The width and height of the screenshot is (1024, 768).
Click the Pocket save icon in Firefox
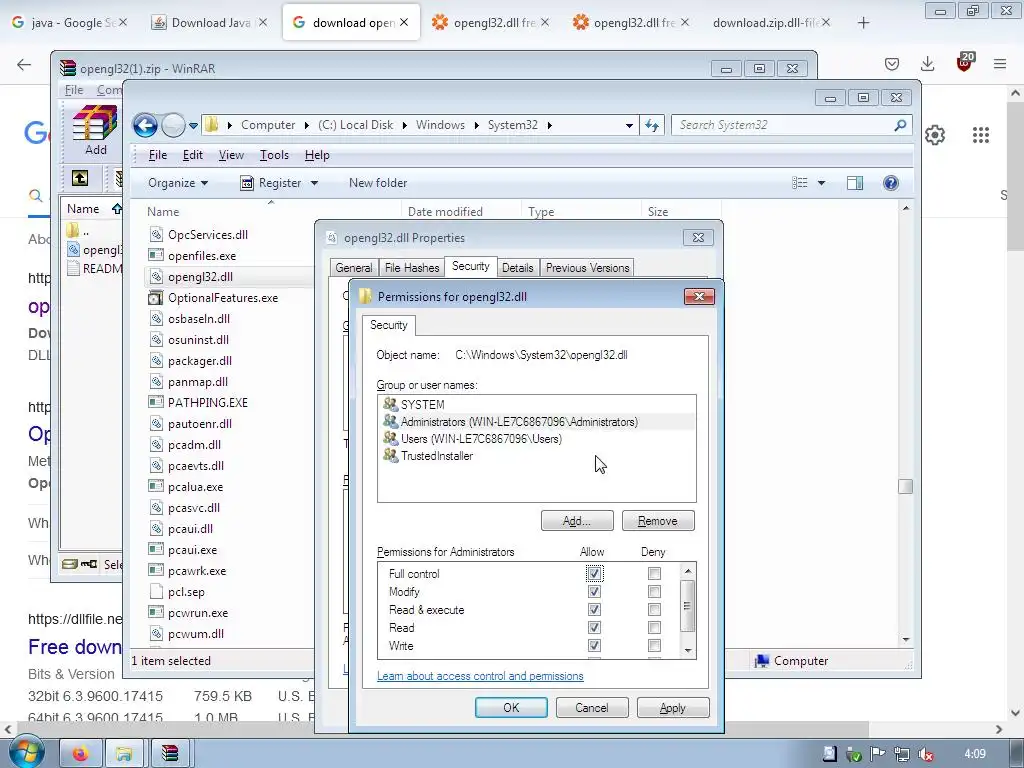891,63
